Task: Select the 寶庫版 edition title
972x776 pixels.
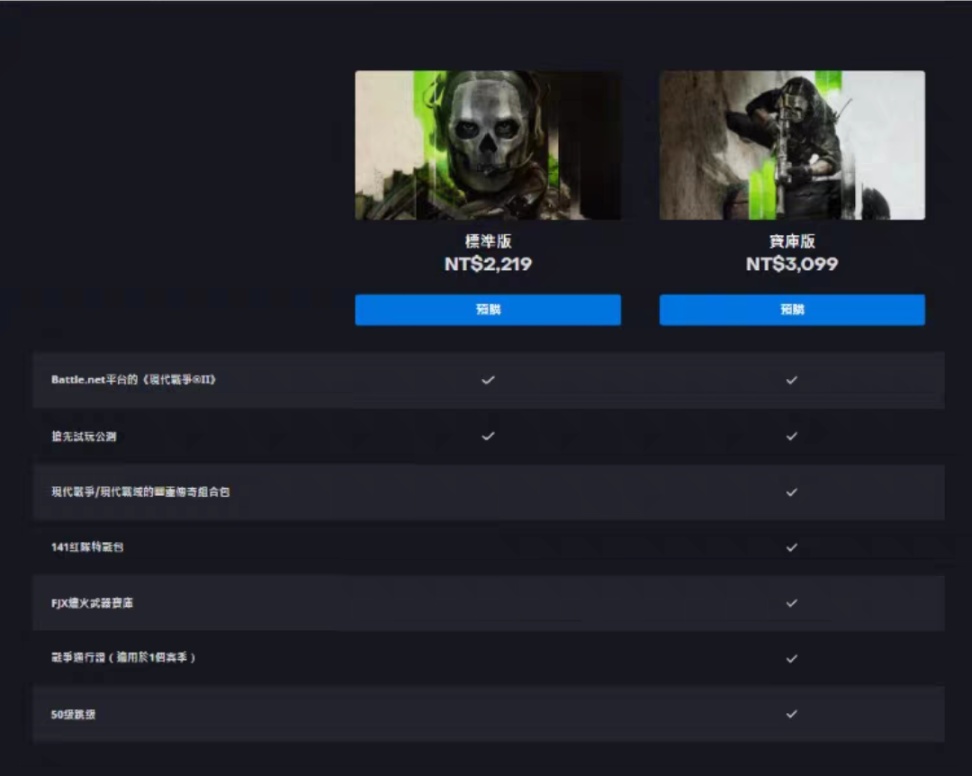Action: click(x=792, y=241)
